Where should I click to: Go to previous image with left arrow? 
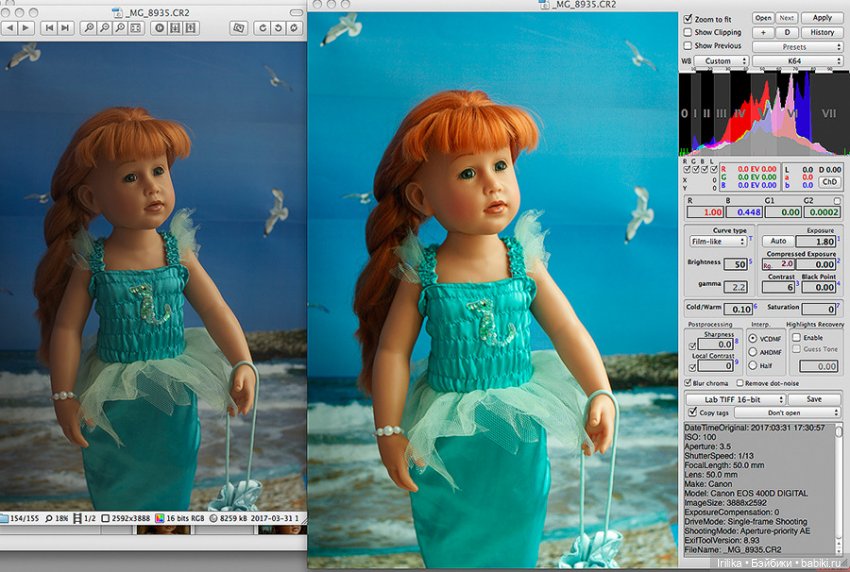coord(8,28)
